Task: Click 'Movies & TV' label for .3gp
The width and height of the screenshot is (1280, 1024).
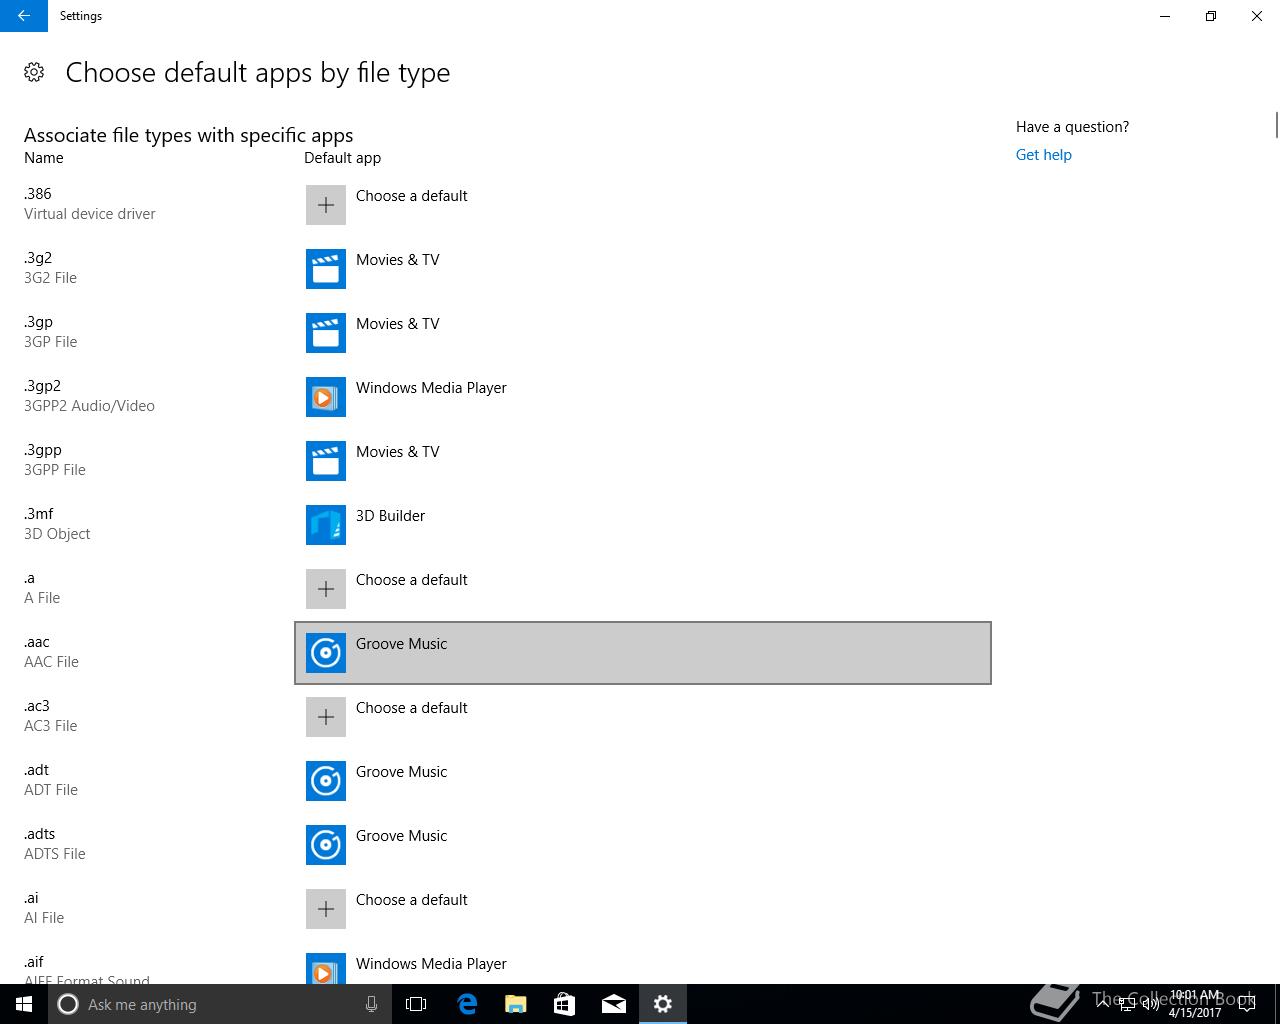Action: pos(397,324)
